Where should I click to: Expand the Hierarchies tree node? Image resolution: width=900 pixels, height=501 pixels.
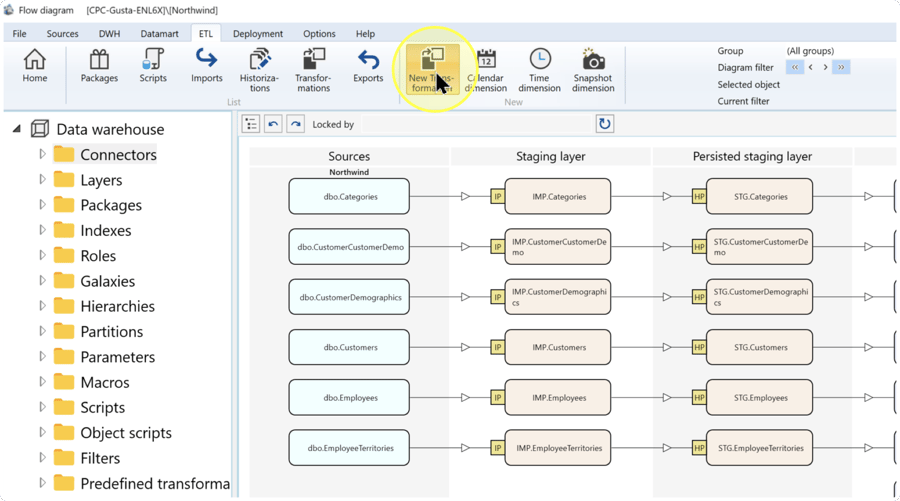tap(42, 306)
